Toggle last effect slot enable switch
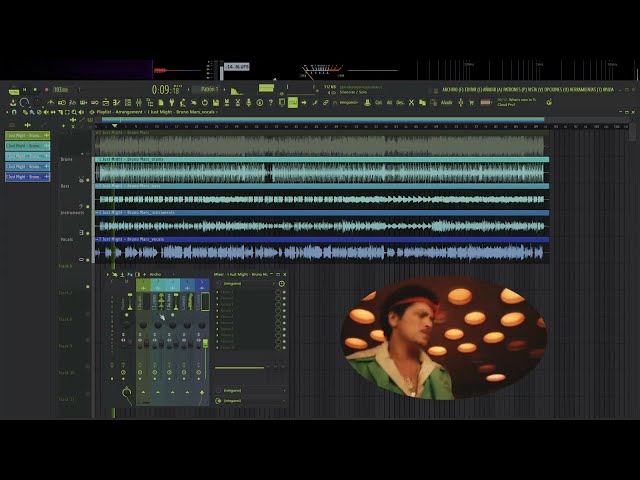The width and height of the screenshot is (640, 480). tap(284, 348)
